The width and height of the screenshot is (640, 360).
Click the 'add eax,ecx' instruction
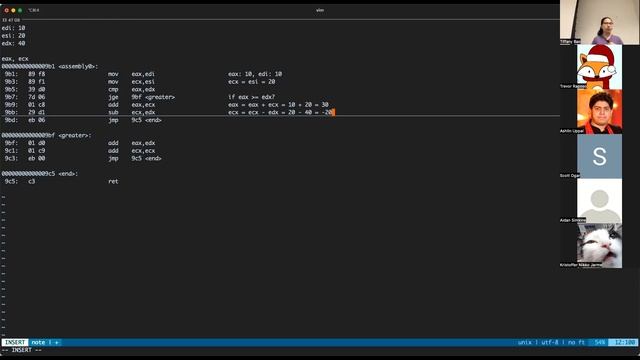(131, 105)
